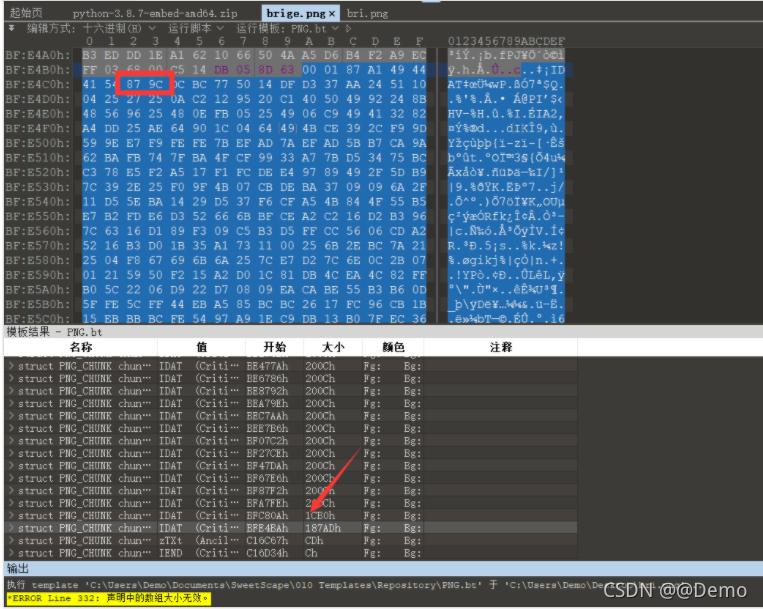
Task: Switch to the 起始页 tab
Action: coord(26,13)
